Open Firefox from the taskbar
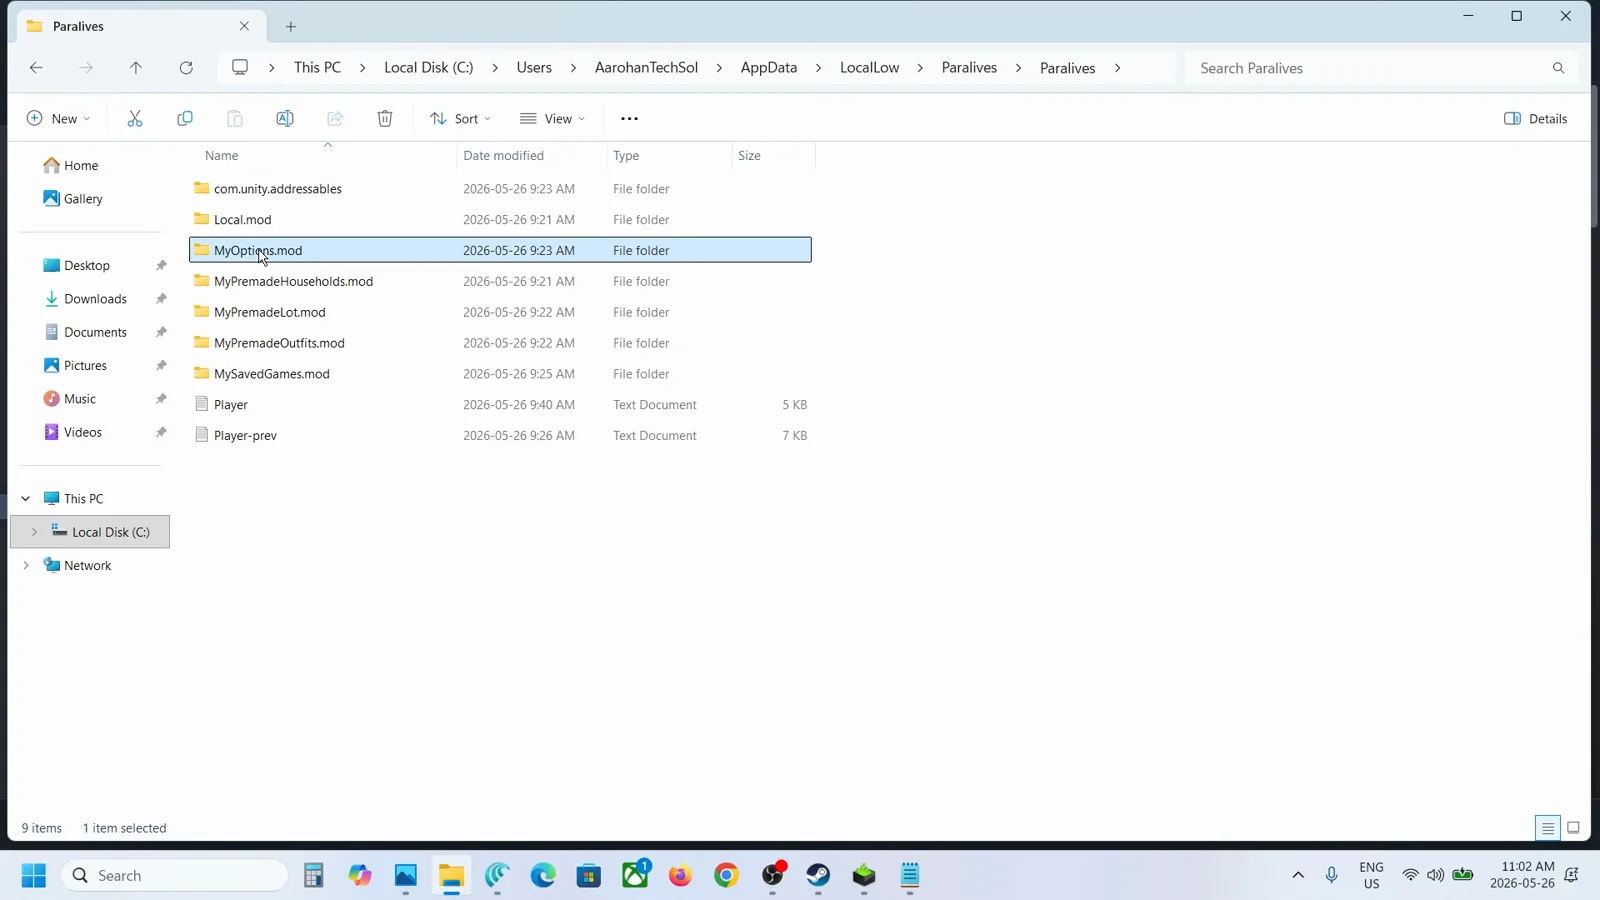This screenshot has width=1600, height=900. tap(681, 876)
